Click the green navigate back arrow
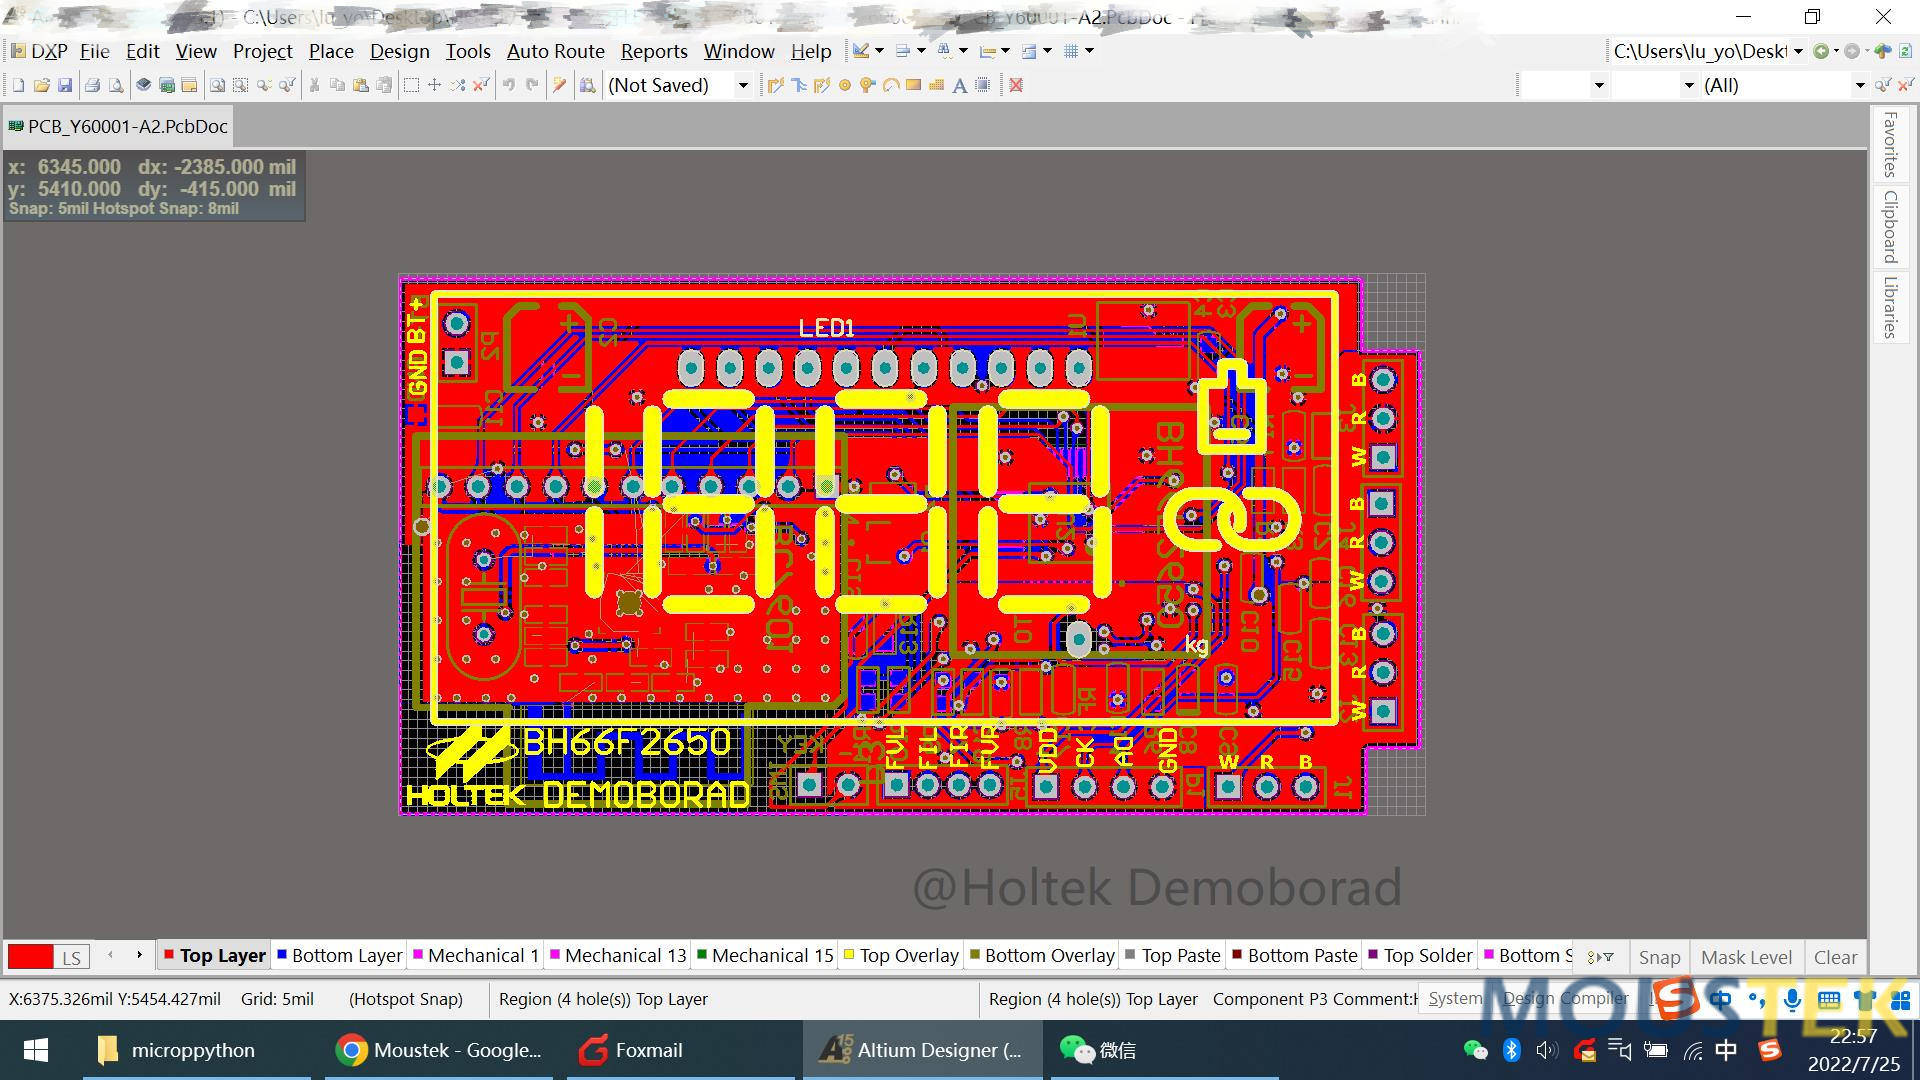Viewport: 1920px width, 1080px height. (x=1821, y=51)
